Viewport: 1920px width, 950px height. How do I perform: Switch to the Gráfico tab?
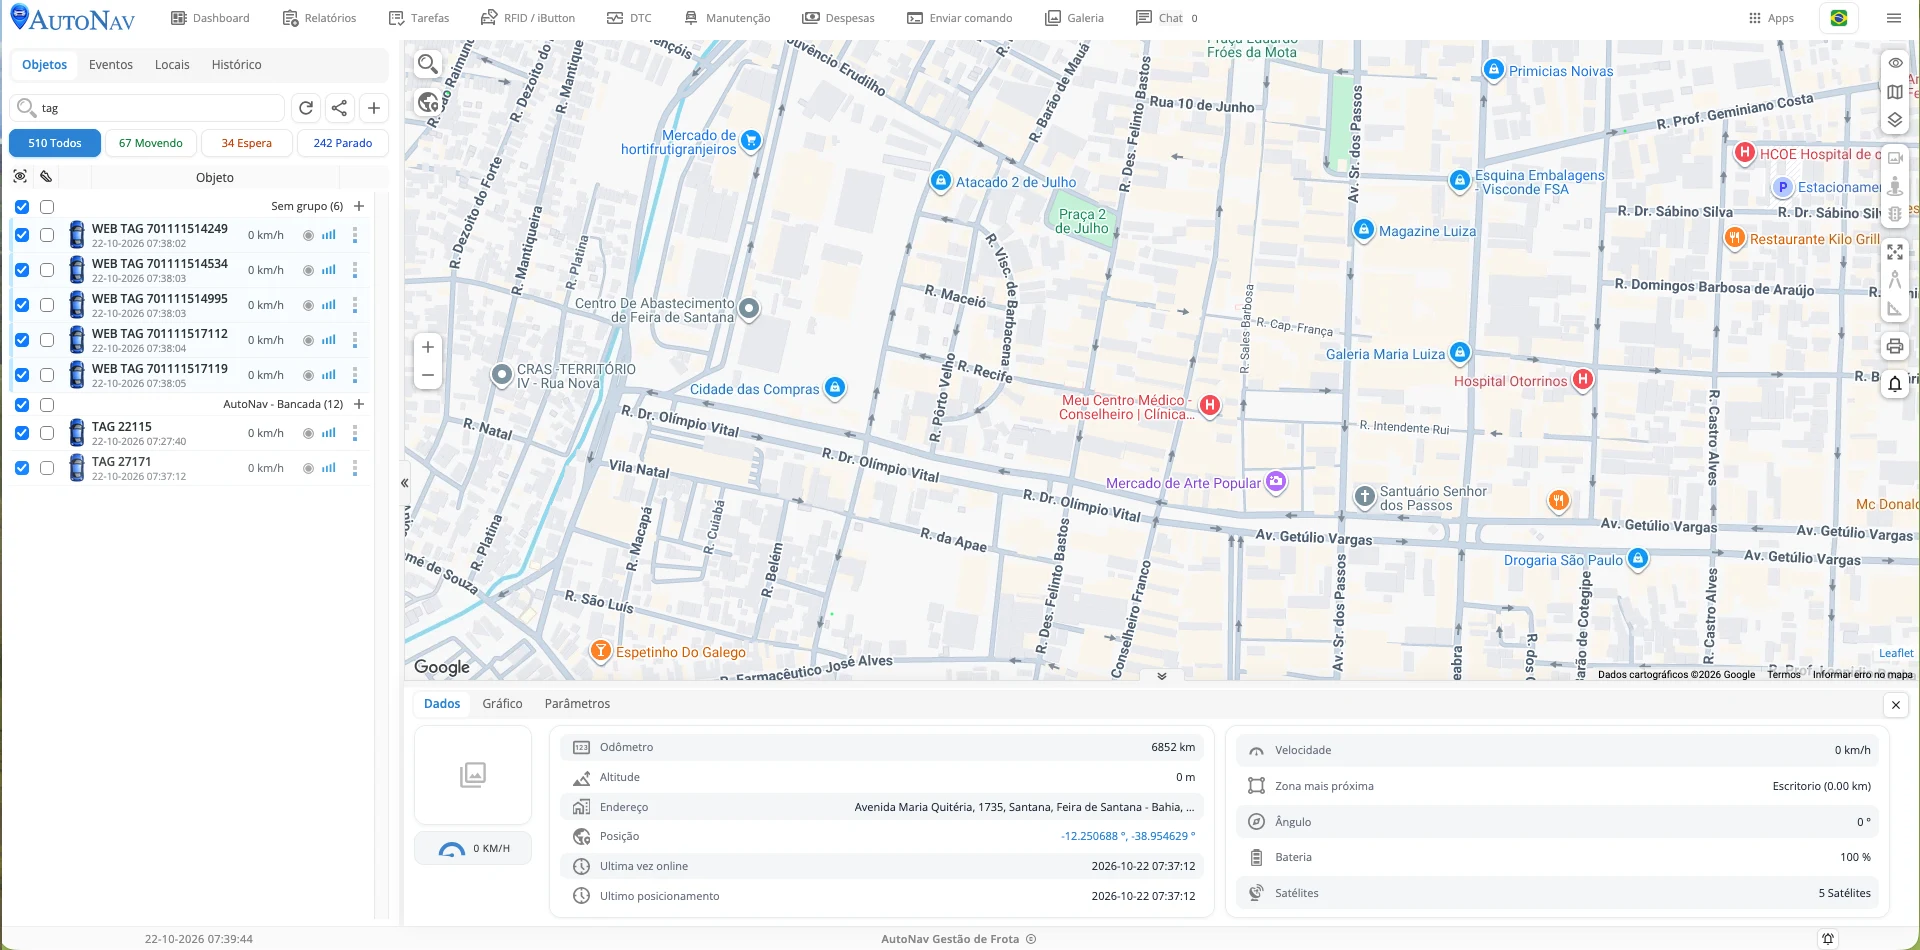click(x=502, y=704)
